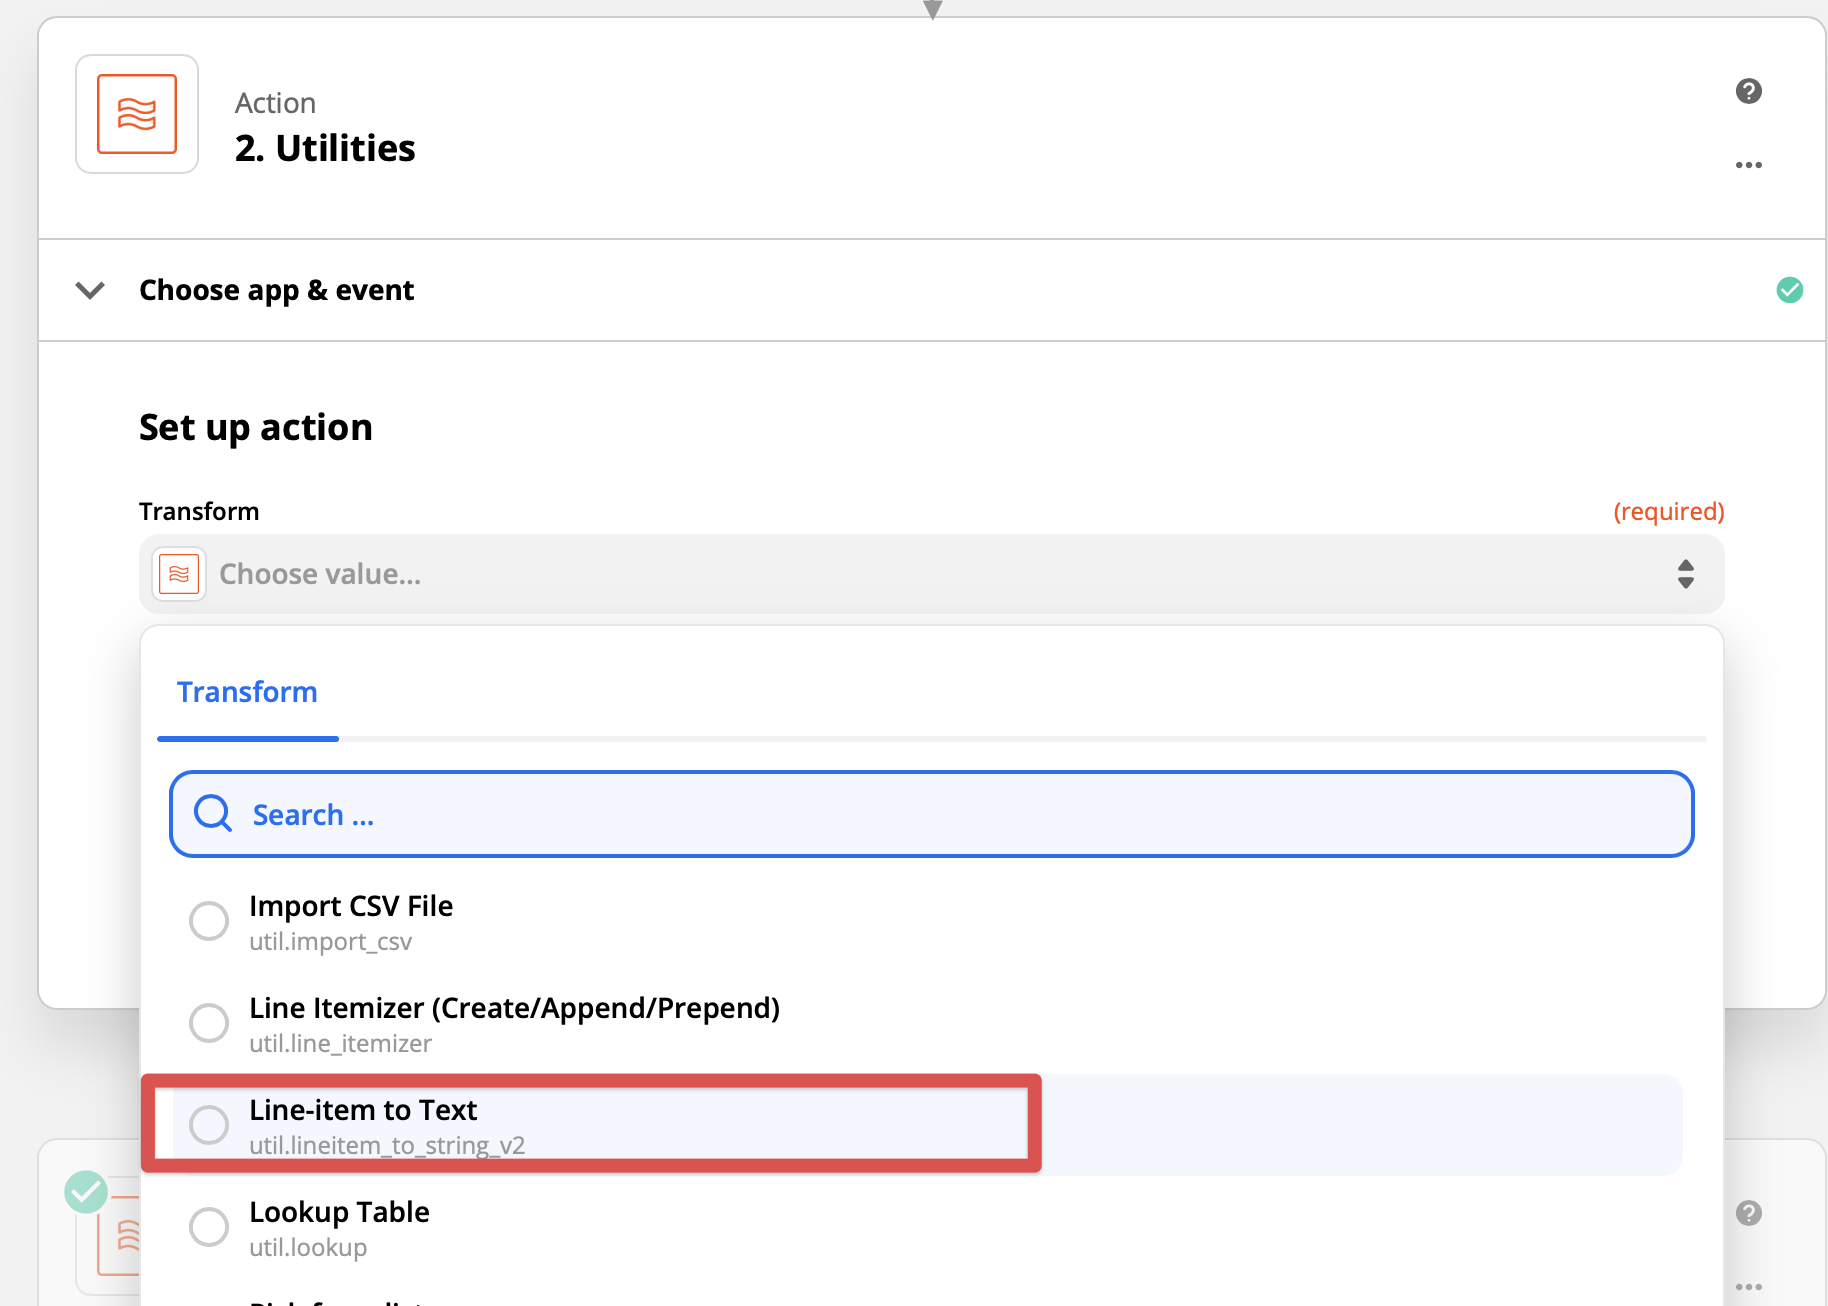Select the Import CSV File radio option
This screenshot has height=1306, width=1828.
coord(209,921)
